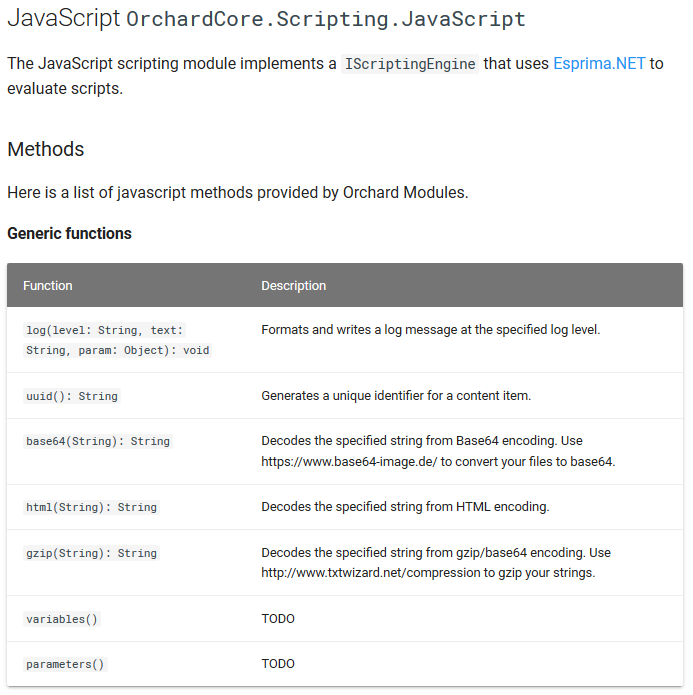The image size is (693, 695).
Task: Click the JavaScript OrchardCore.Scripting.JavaScript page title
Action: (266, 19)
